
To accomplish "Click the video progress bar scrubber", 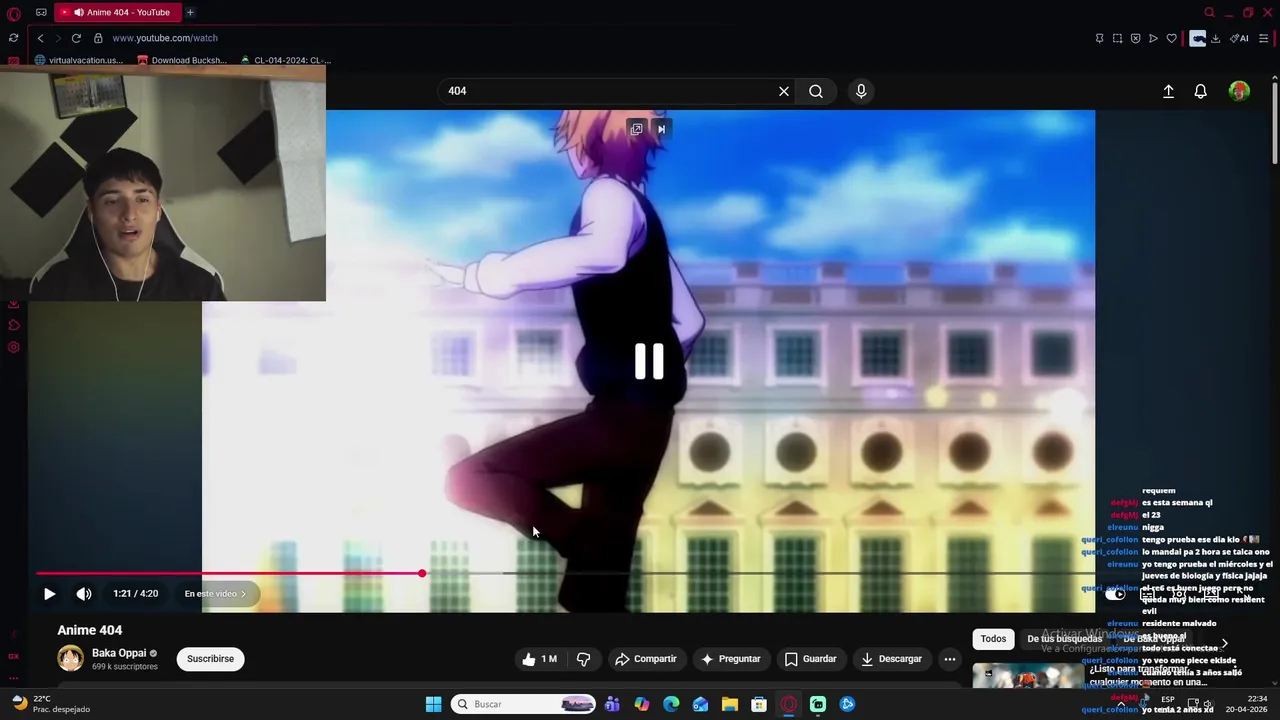I will click(422, 573).
